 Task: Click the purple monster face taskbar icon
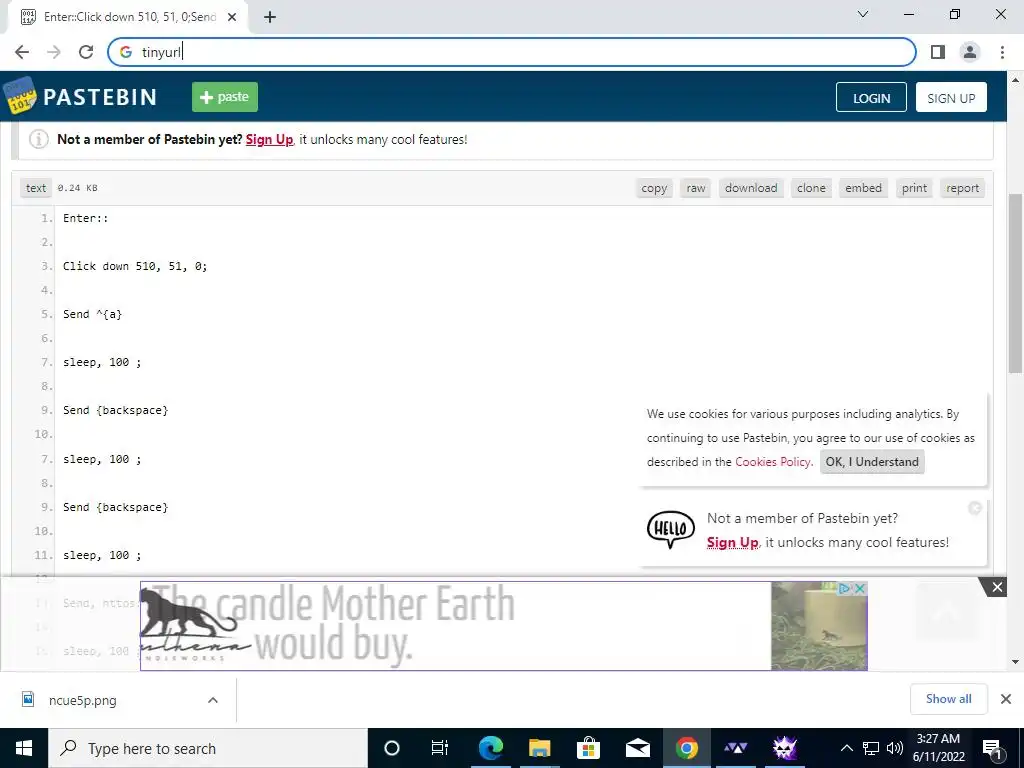pos(784,748)
